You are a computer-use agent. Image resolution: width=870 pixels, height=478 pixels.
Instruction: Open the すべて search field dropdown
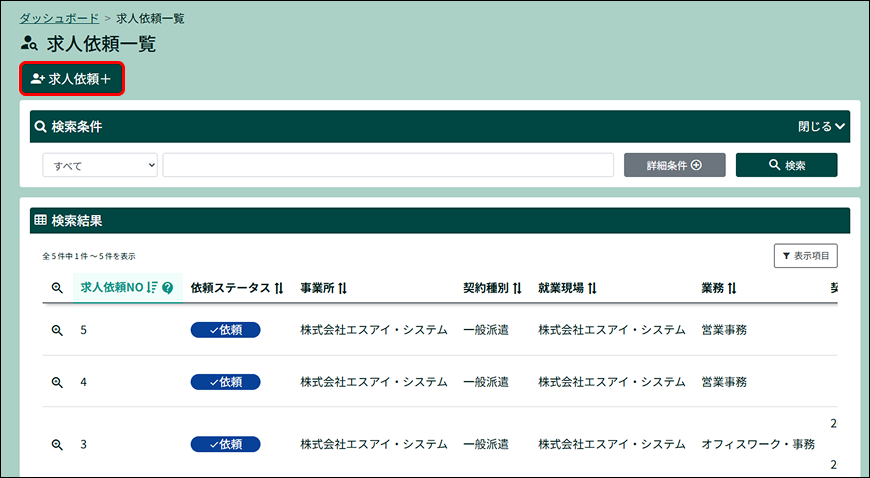[x=100, y=165]
